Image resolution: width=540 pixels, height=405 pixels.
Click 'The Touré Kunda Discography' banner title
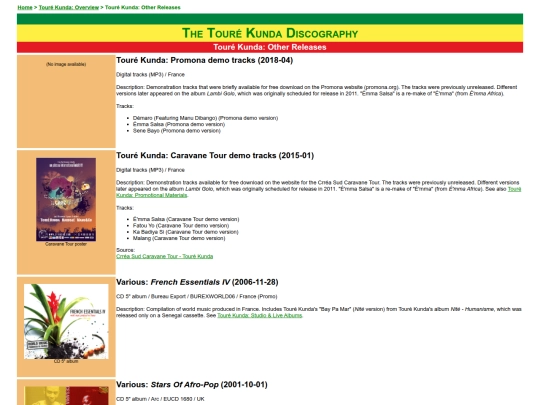click(270, 33)
